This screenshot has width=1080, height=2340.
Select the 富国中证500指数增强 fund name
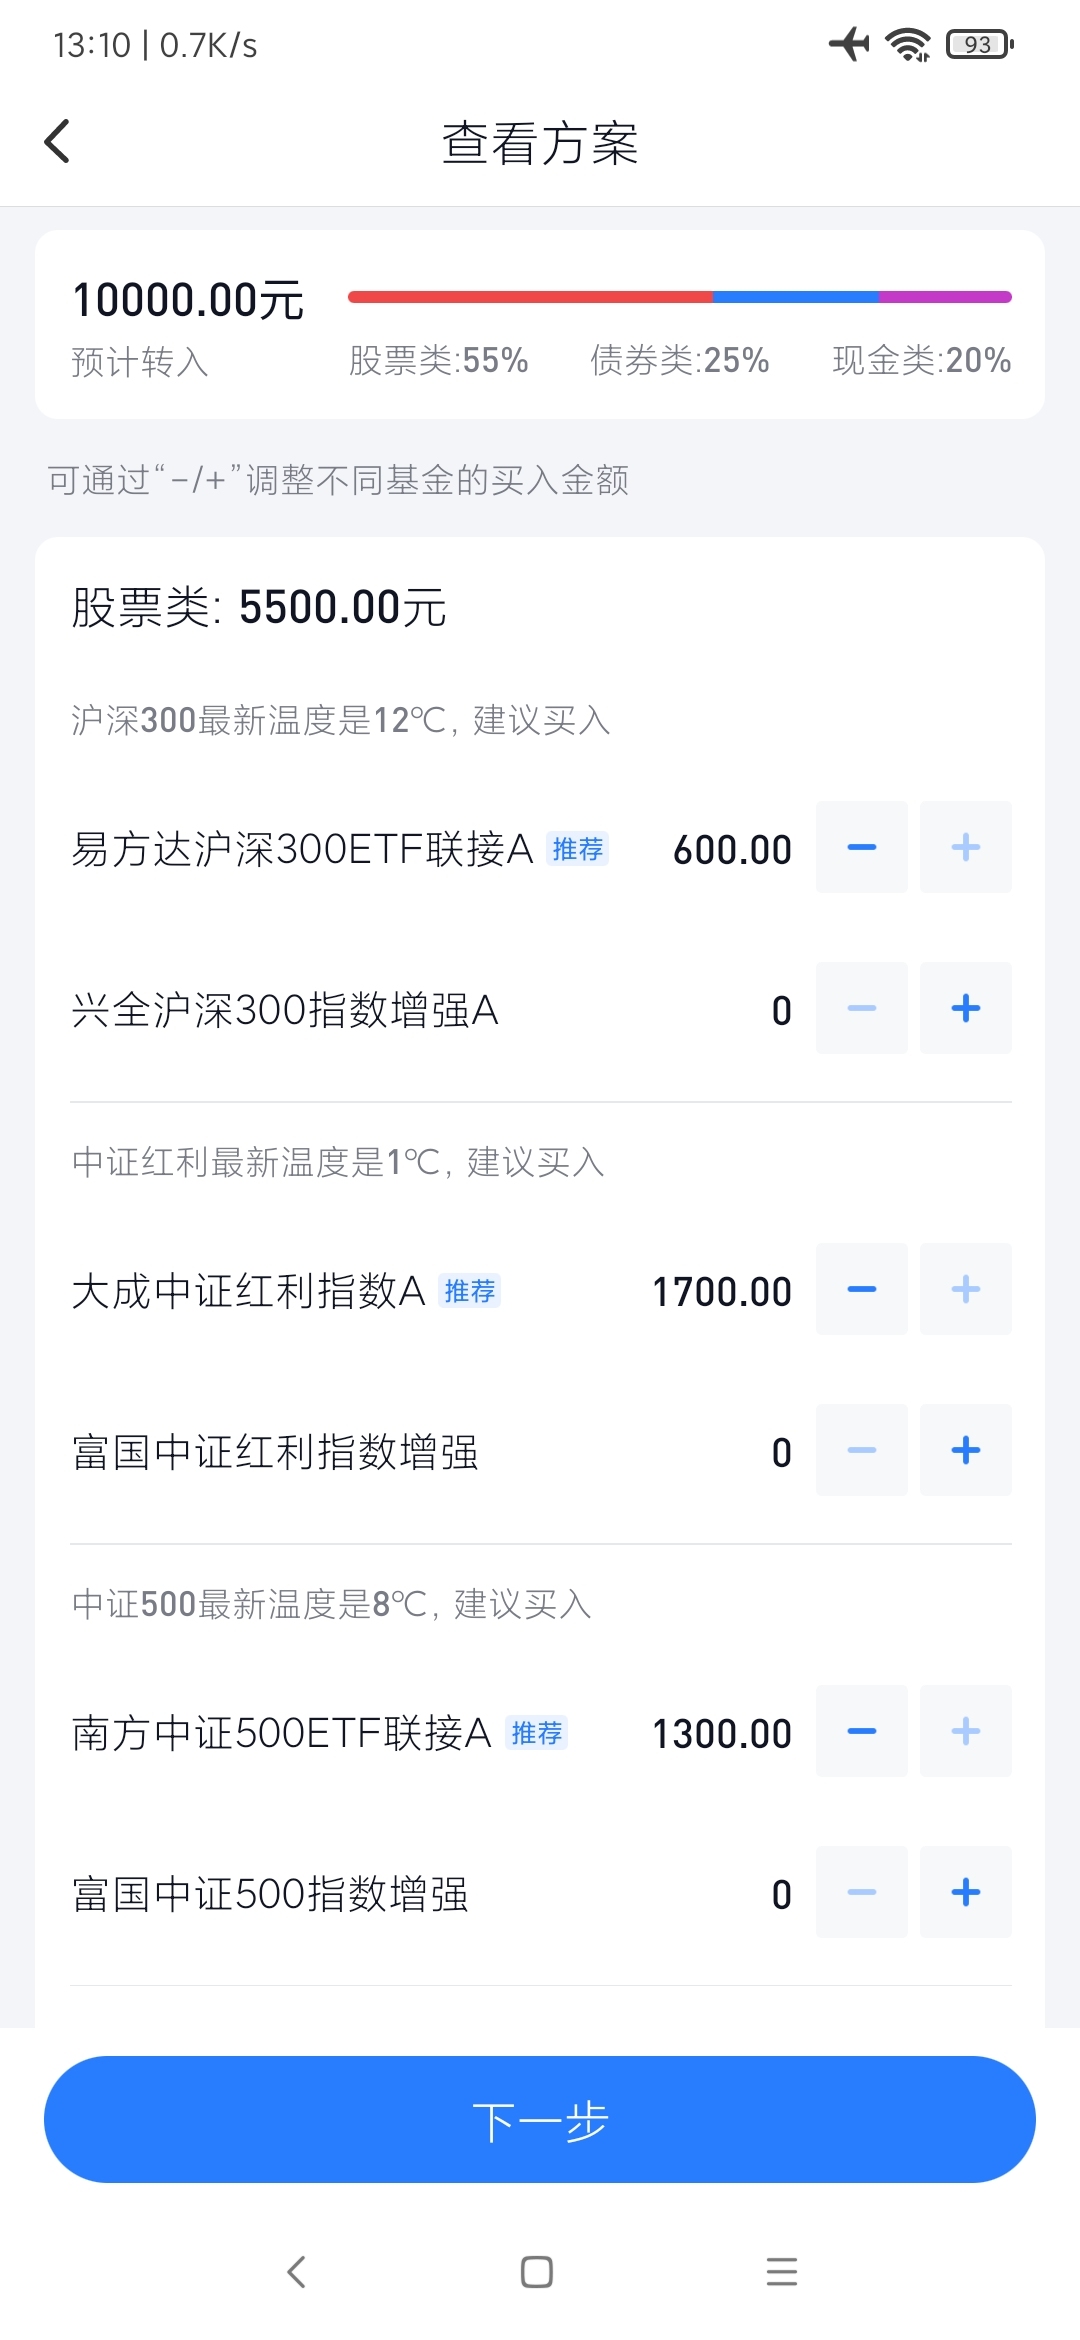coord(270,1895)
